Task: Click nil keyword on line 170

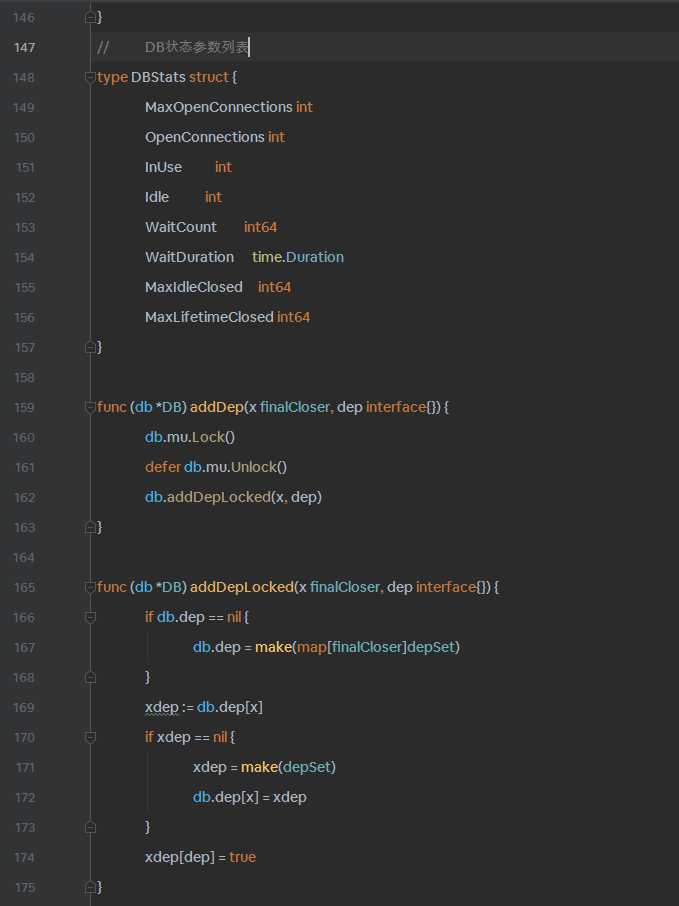Action: 220,737
